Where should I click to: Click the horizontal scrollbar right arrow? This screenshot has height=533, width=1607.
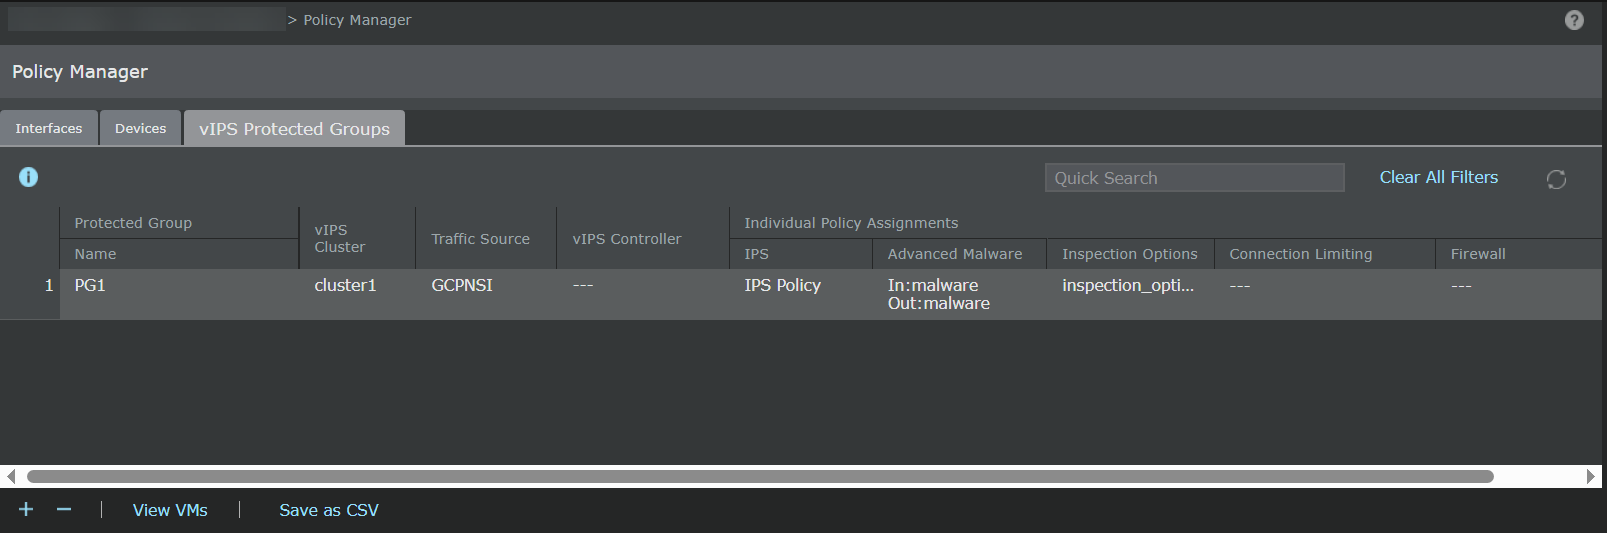click(x=1590, y=476)
